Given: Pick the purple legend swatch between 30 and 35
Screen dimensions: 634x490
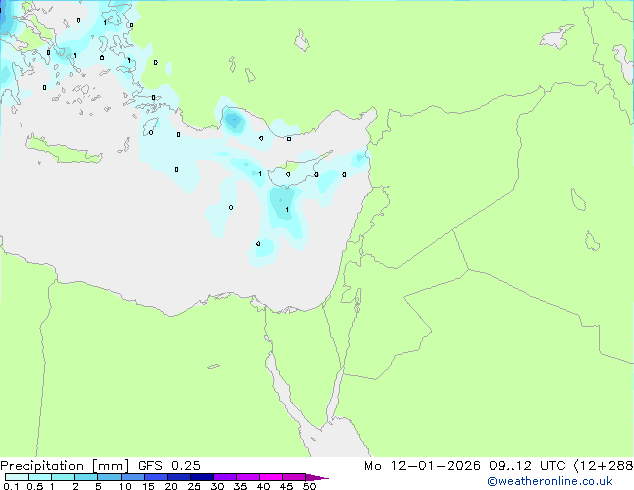Looking at the screenshot, I should coord(225,477).
